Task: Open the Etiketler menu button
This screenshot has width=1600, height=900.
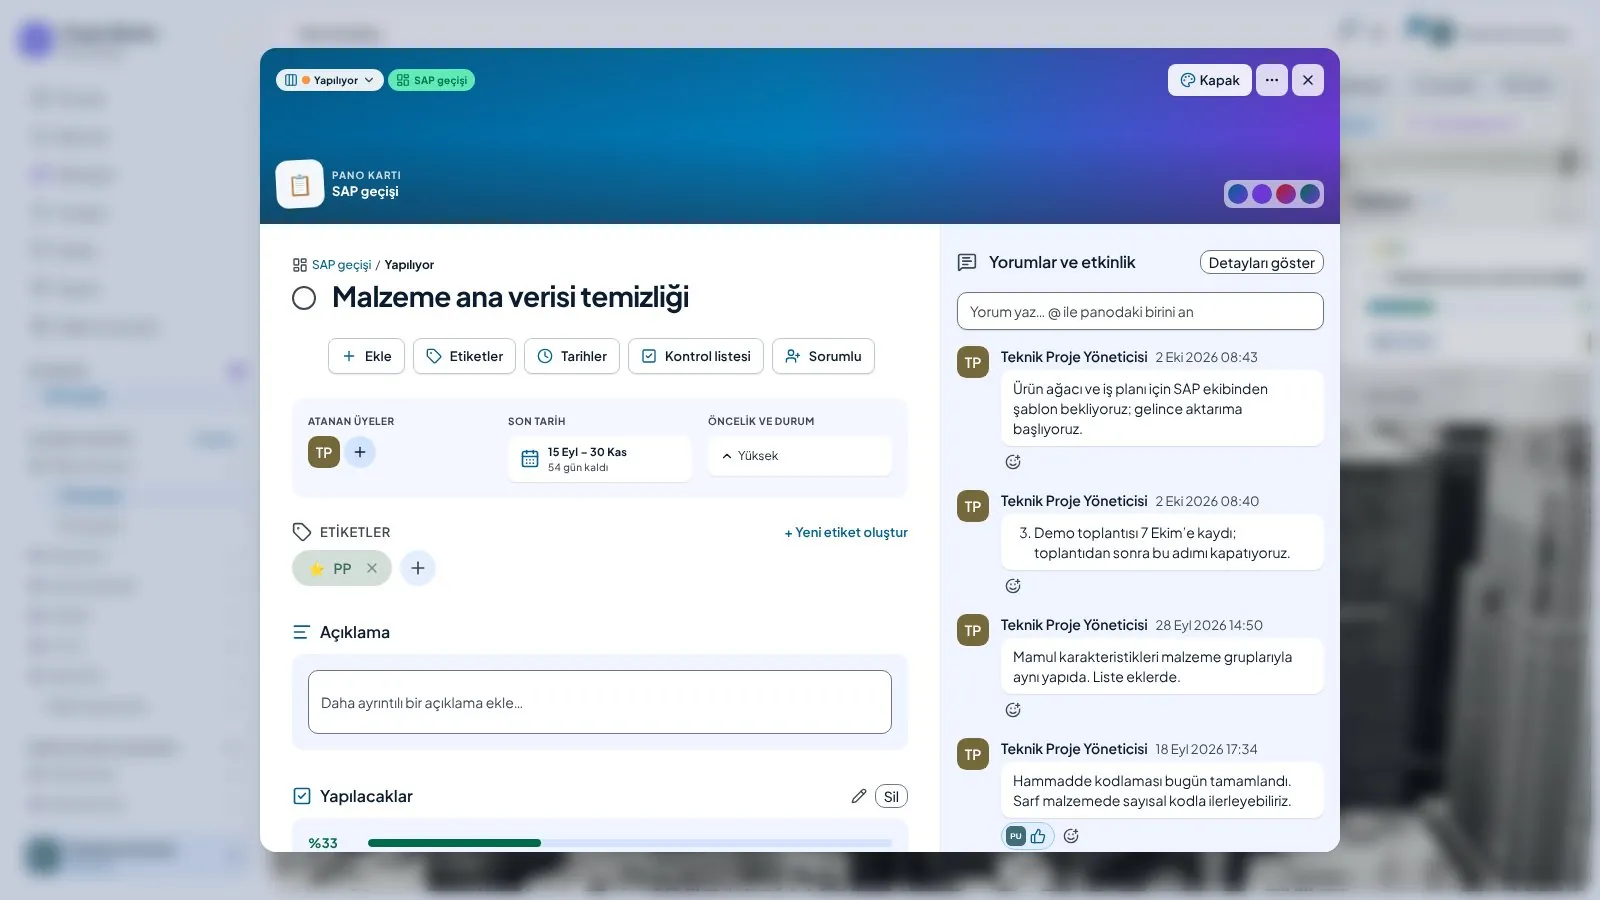Action: tap(465, 356)
